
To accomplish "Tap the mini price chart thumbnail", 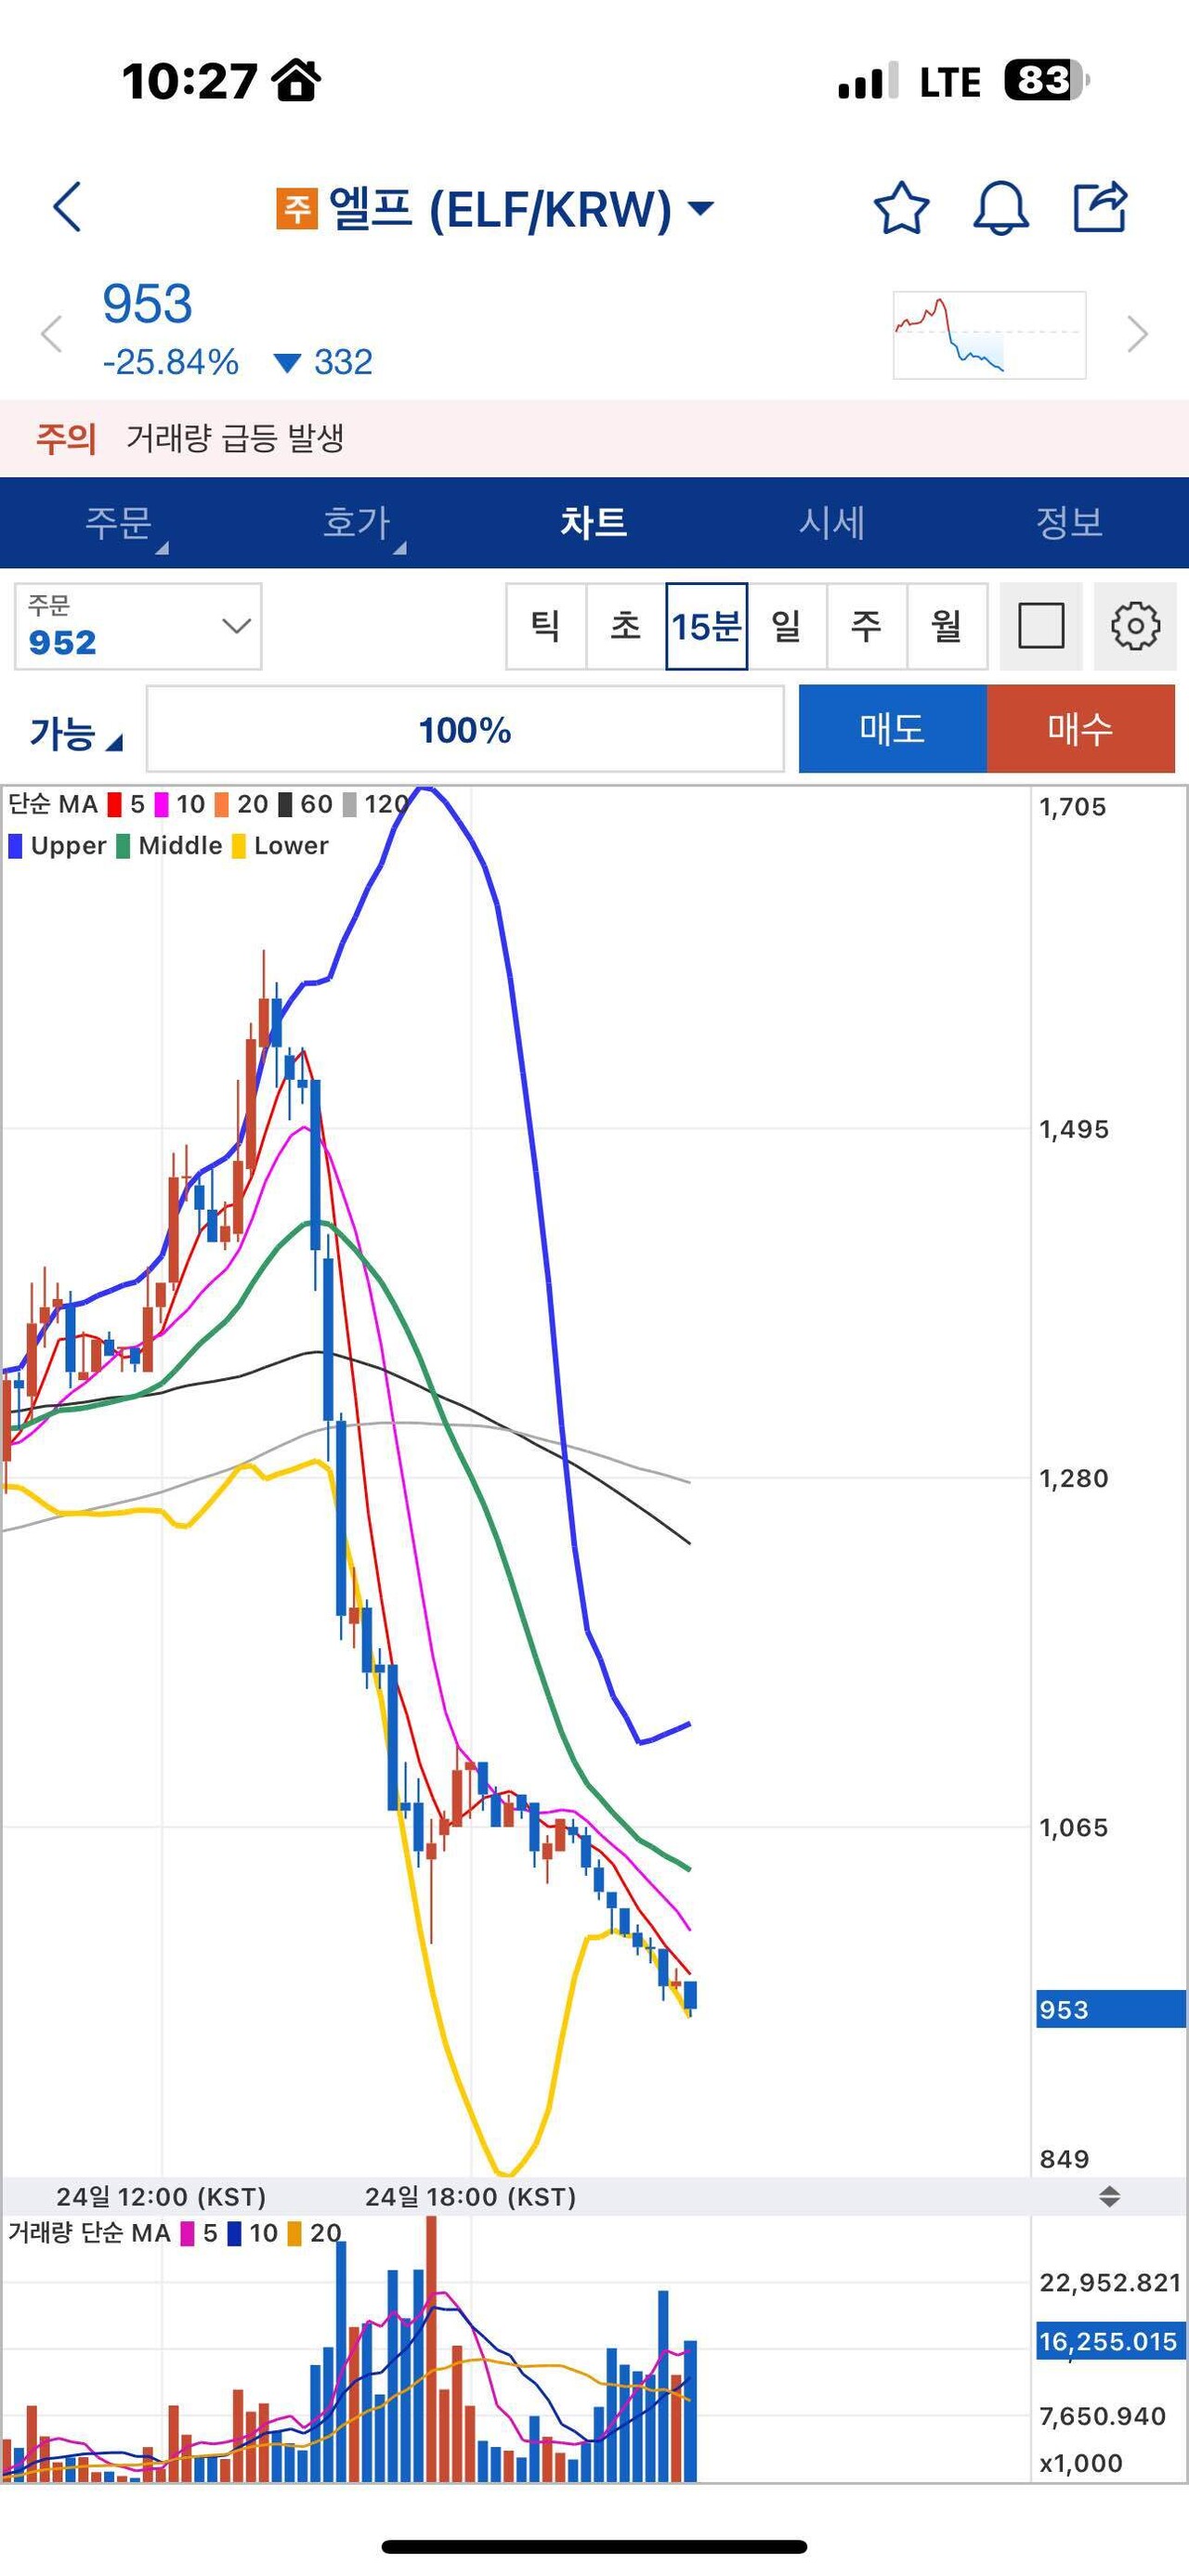I will click(x=989, y=335).
